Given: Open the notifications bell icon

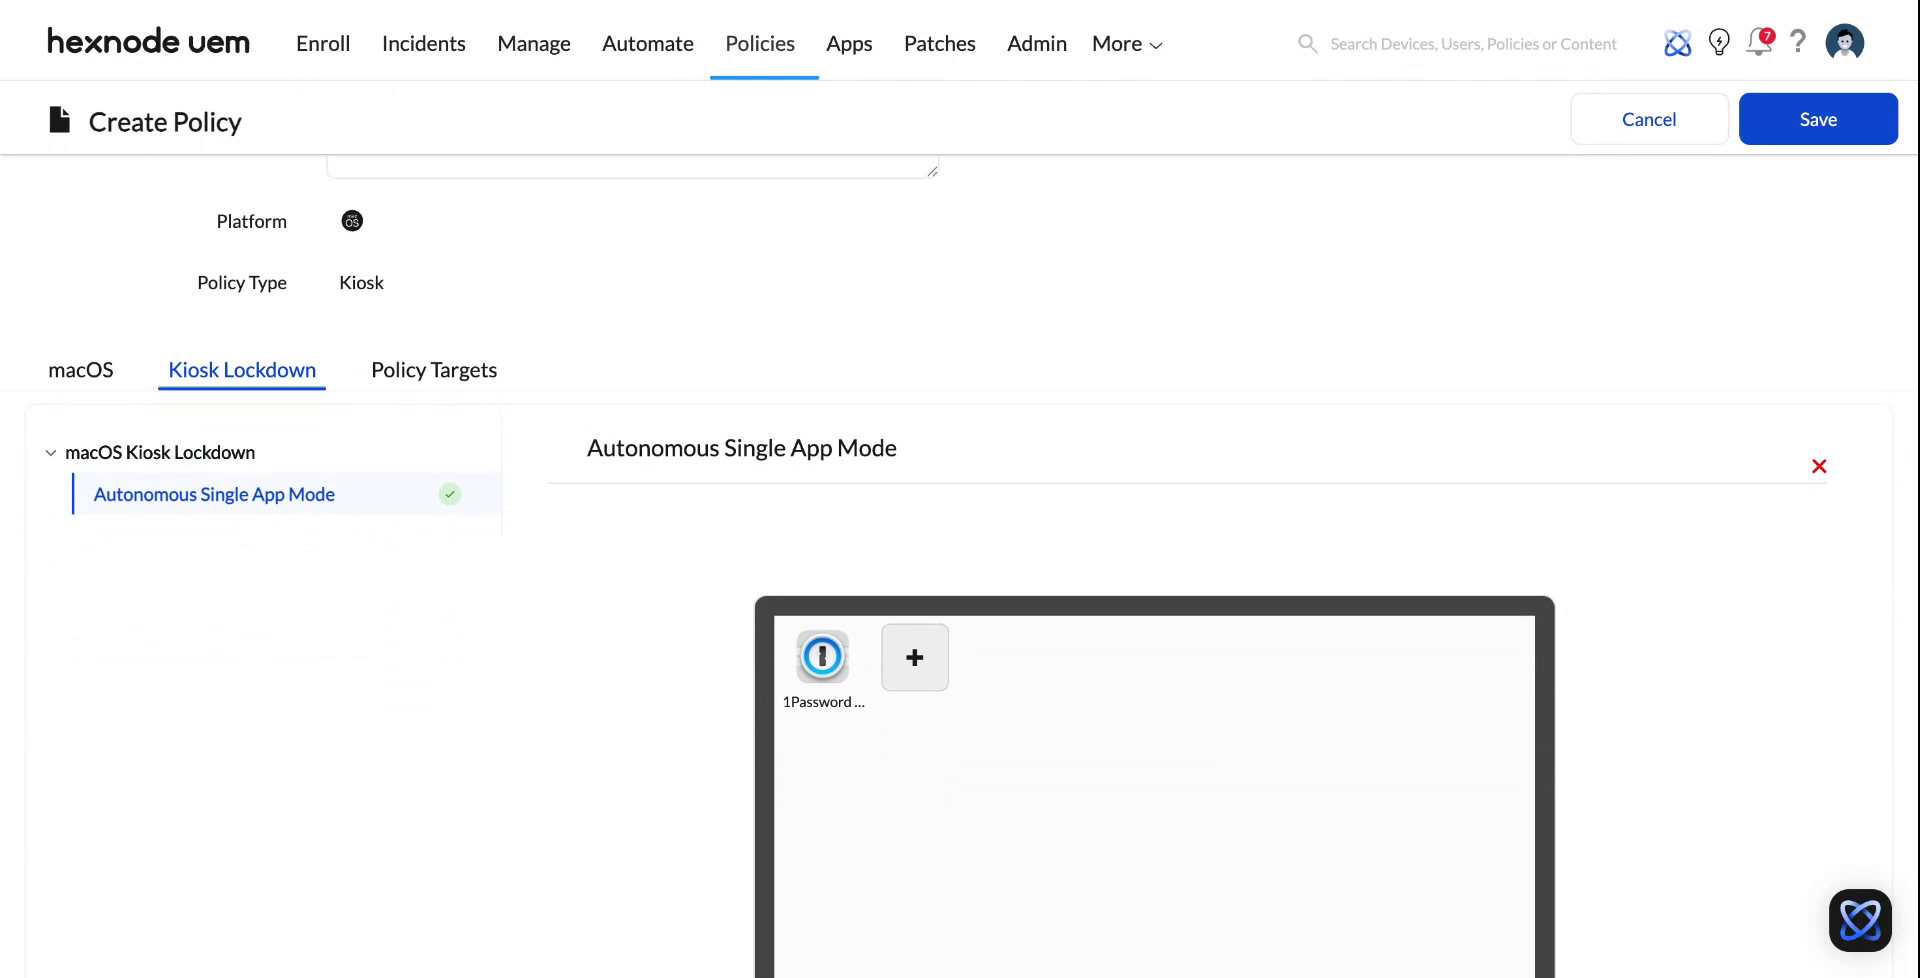Looking at the screenshot, I should 1758,43.
